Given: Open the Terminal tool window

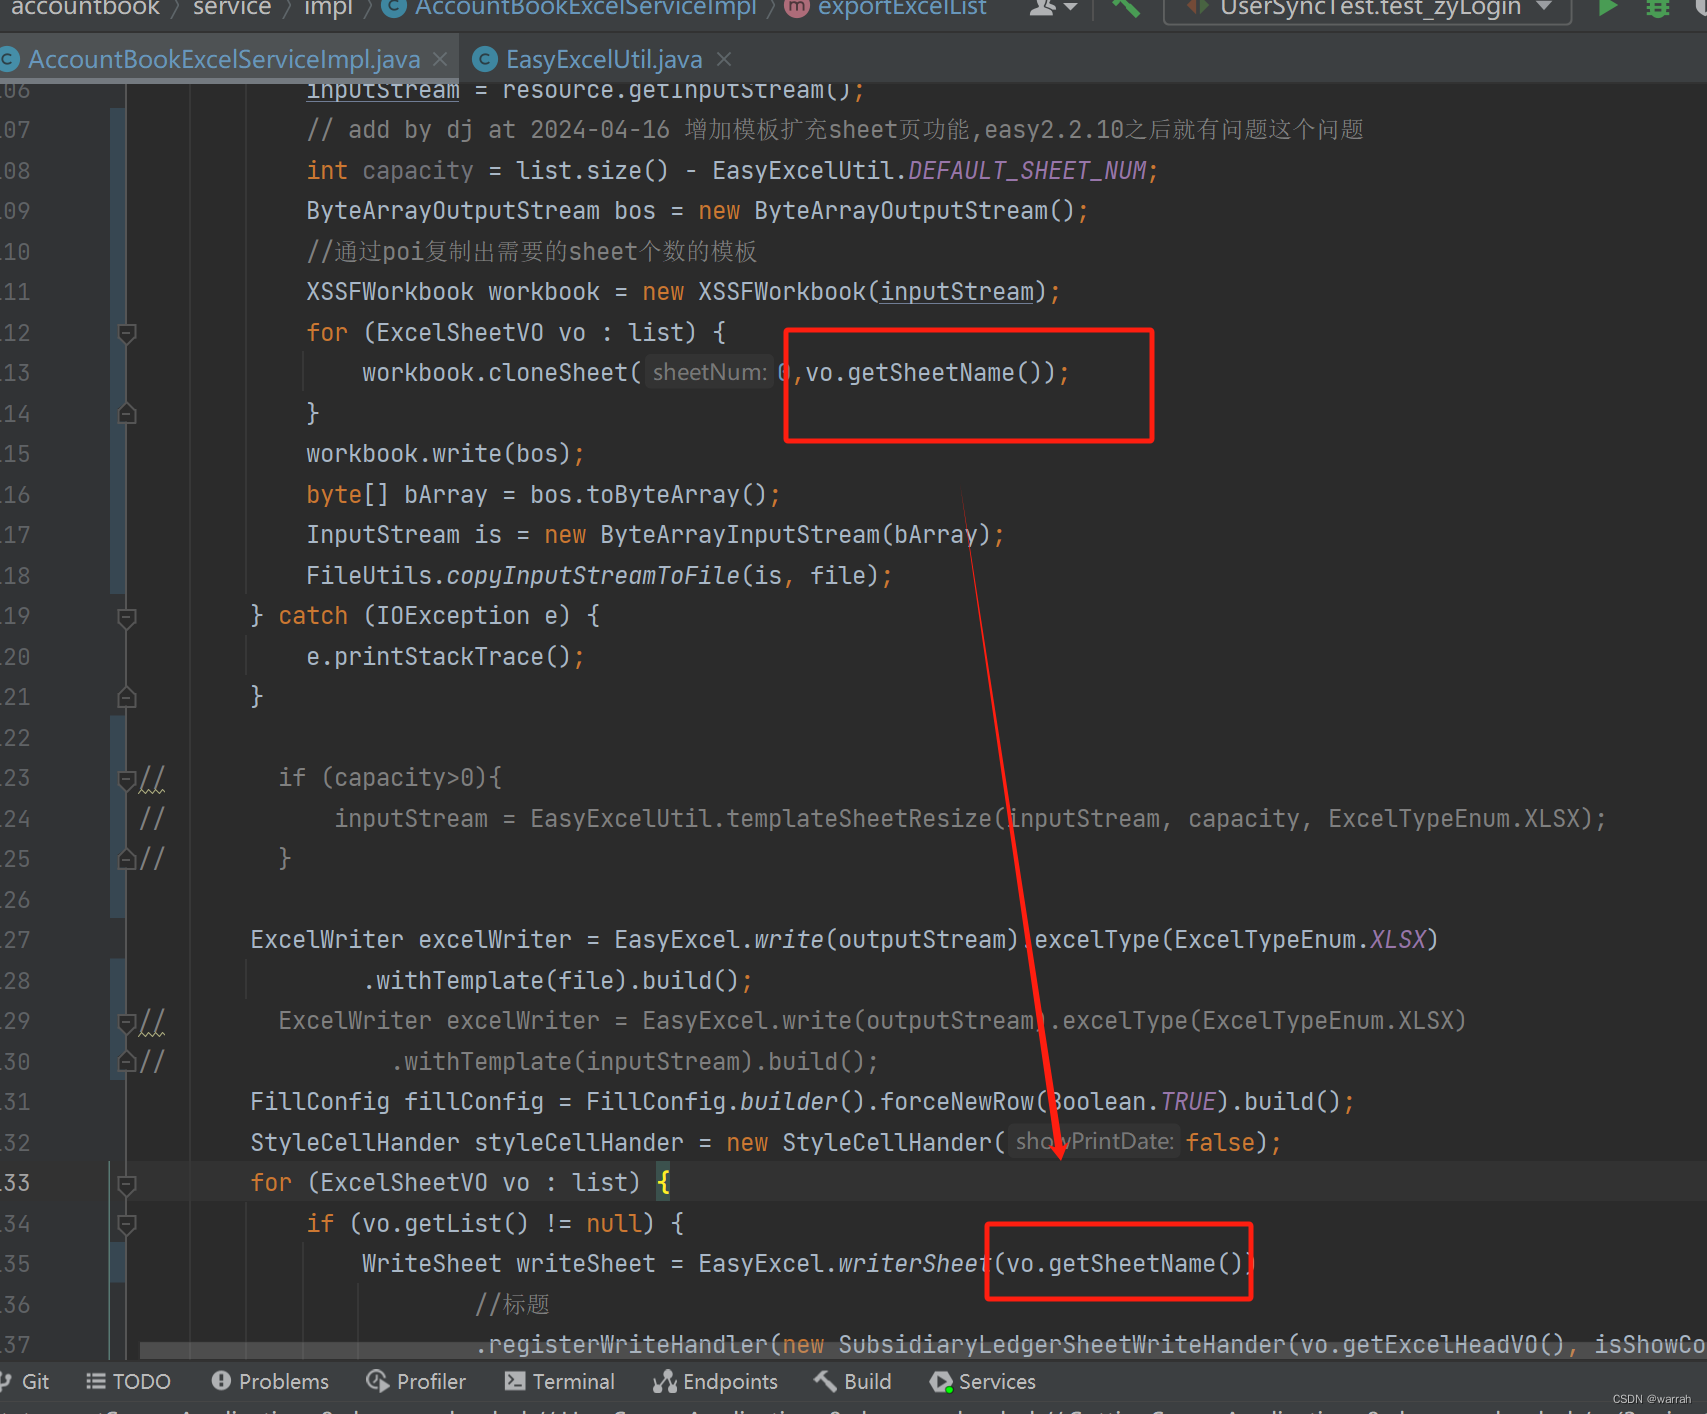Looking at the screenshot, I should coord(560,1381).
